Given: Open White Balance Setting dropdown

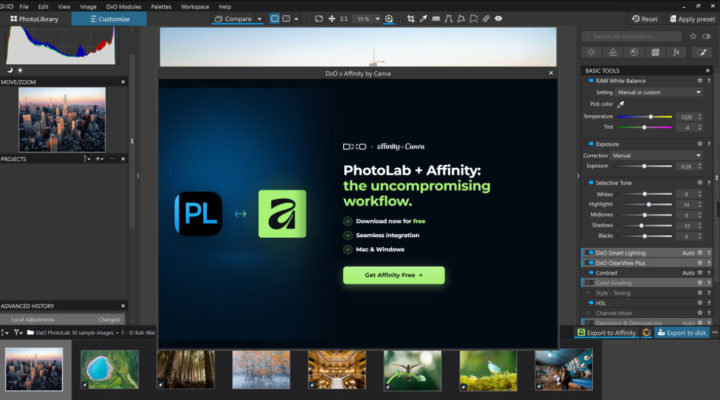Looking at the screenshot, I should tap(659, 92).
